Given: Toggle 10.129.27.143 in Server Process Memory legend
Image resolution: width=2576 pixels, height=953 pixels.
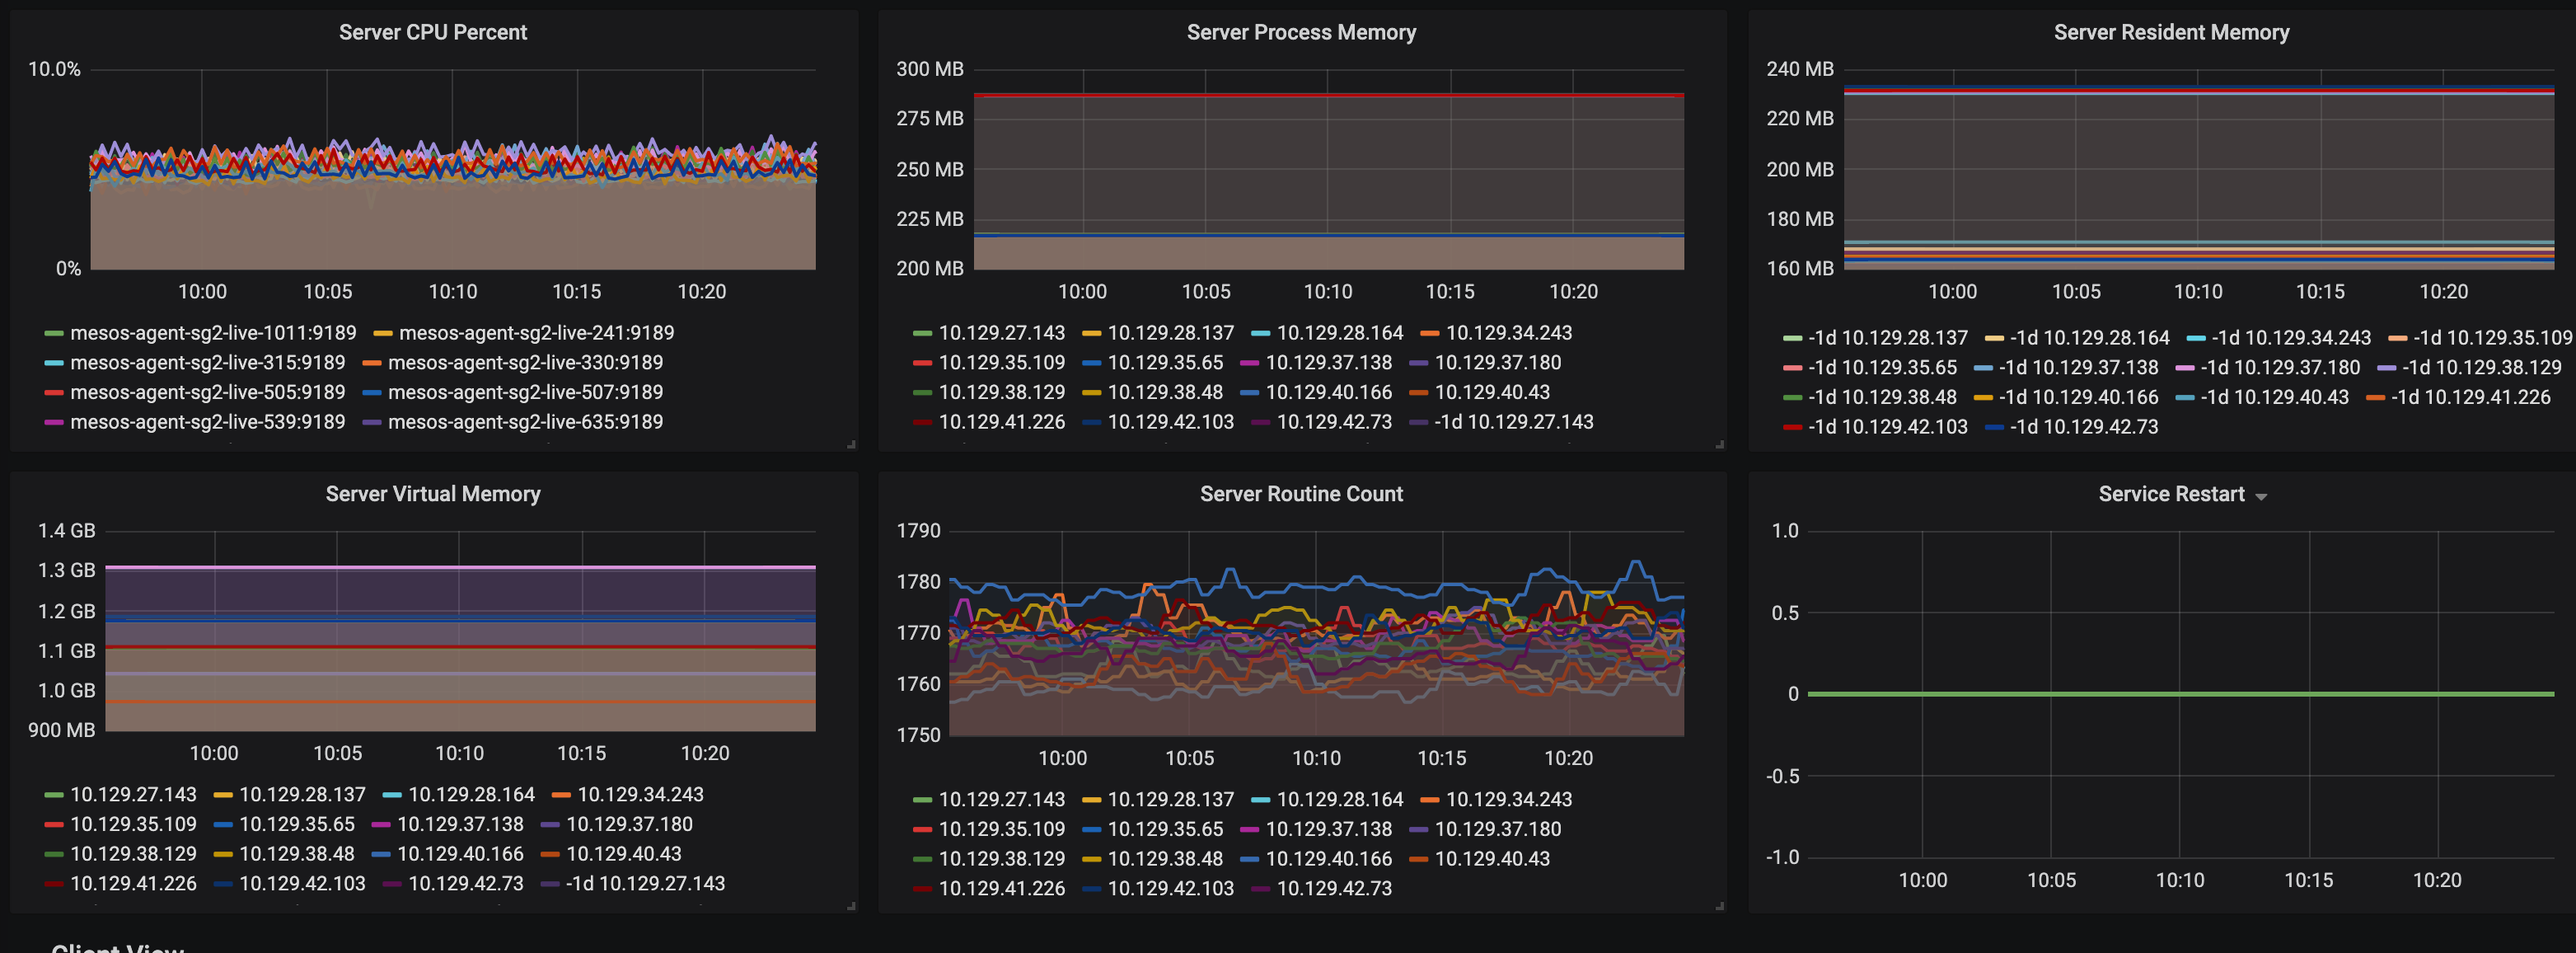Looking at the screenshot, I should tap(1002, 333).
